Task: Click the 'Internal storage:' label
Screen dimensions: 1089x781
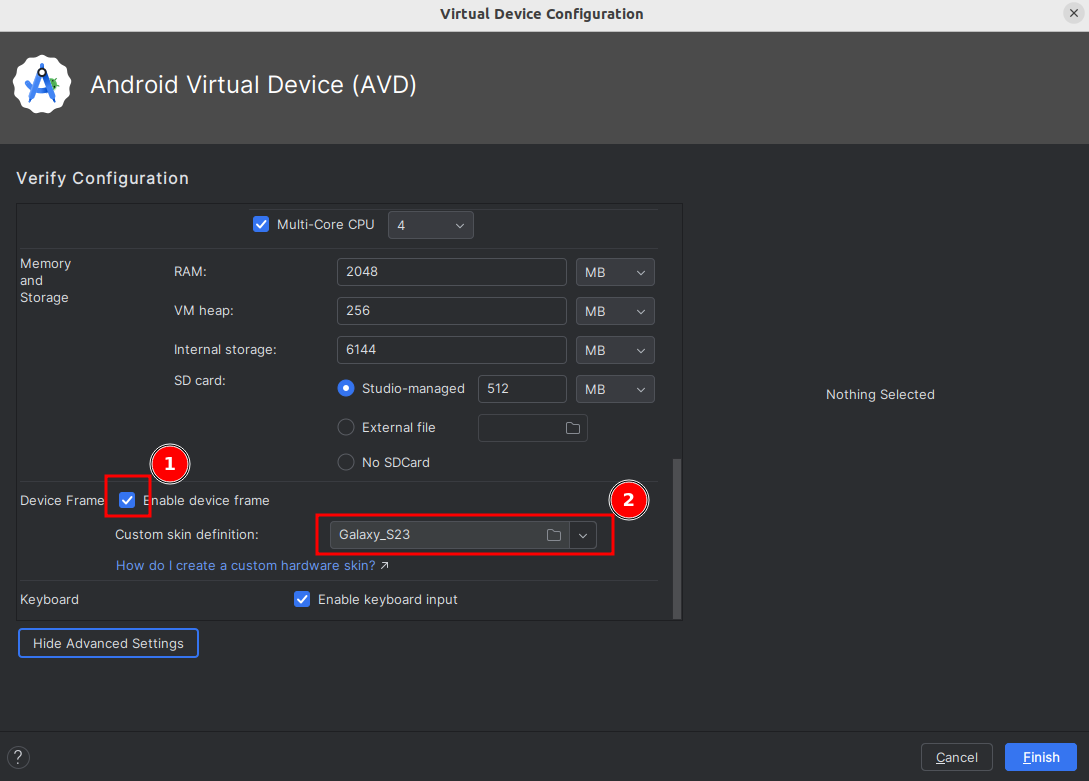Action: coord(225,350)
